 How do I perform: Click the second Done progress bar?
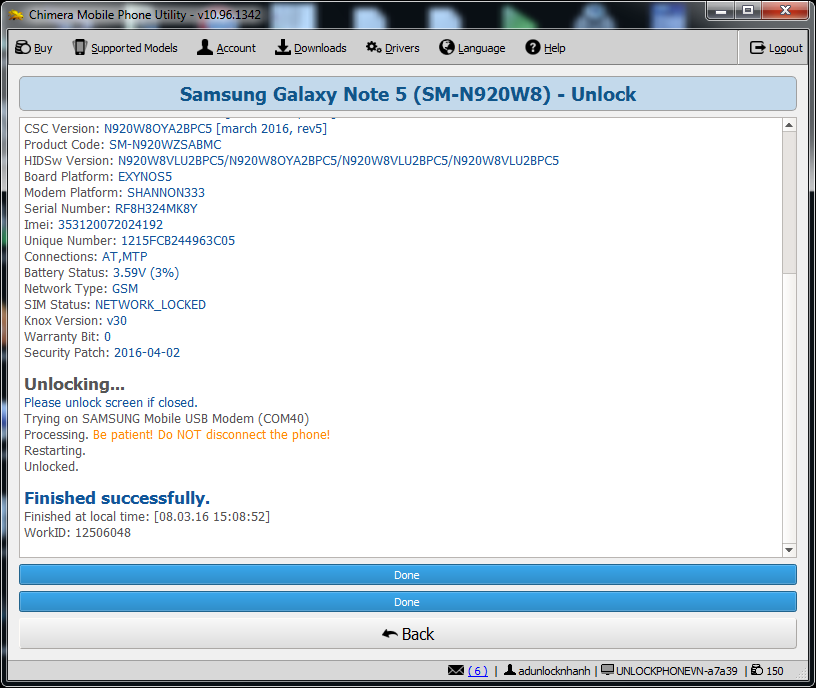[x=407, y=602]
